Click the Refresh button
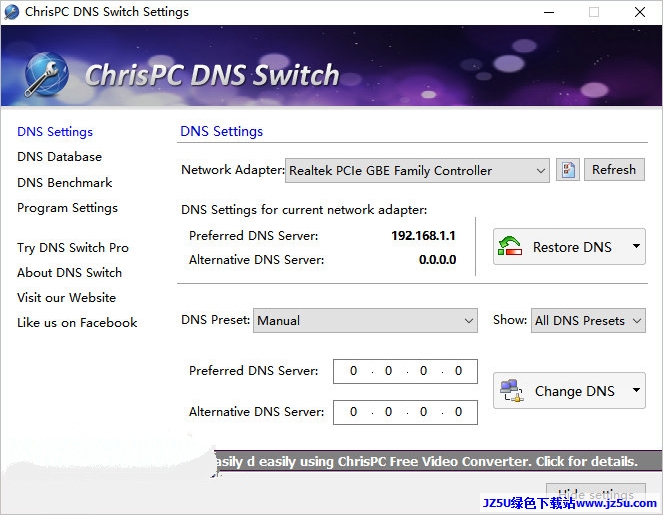Viewport: 663px width, 515px height. (x=614, y=170)
